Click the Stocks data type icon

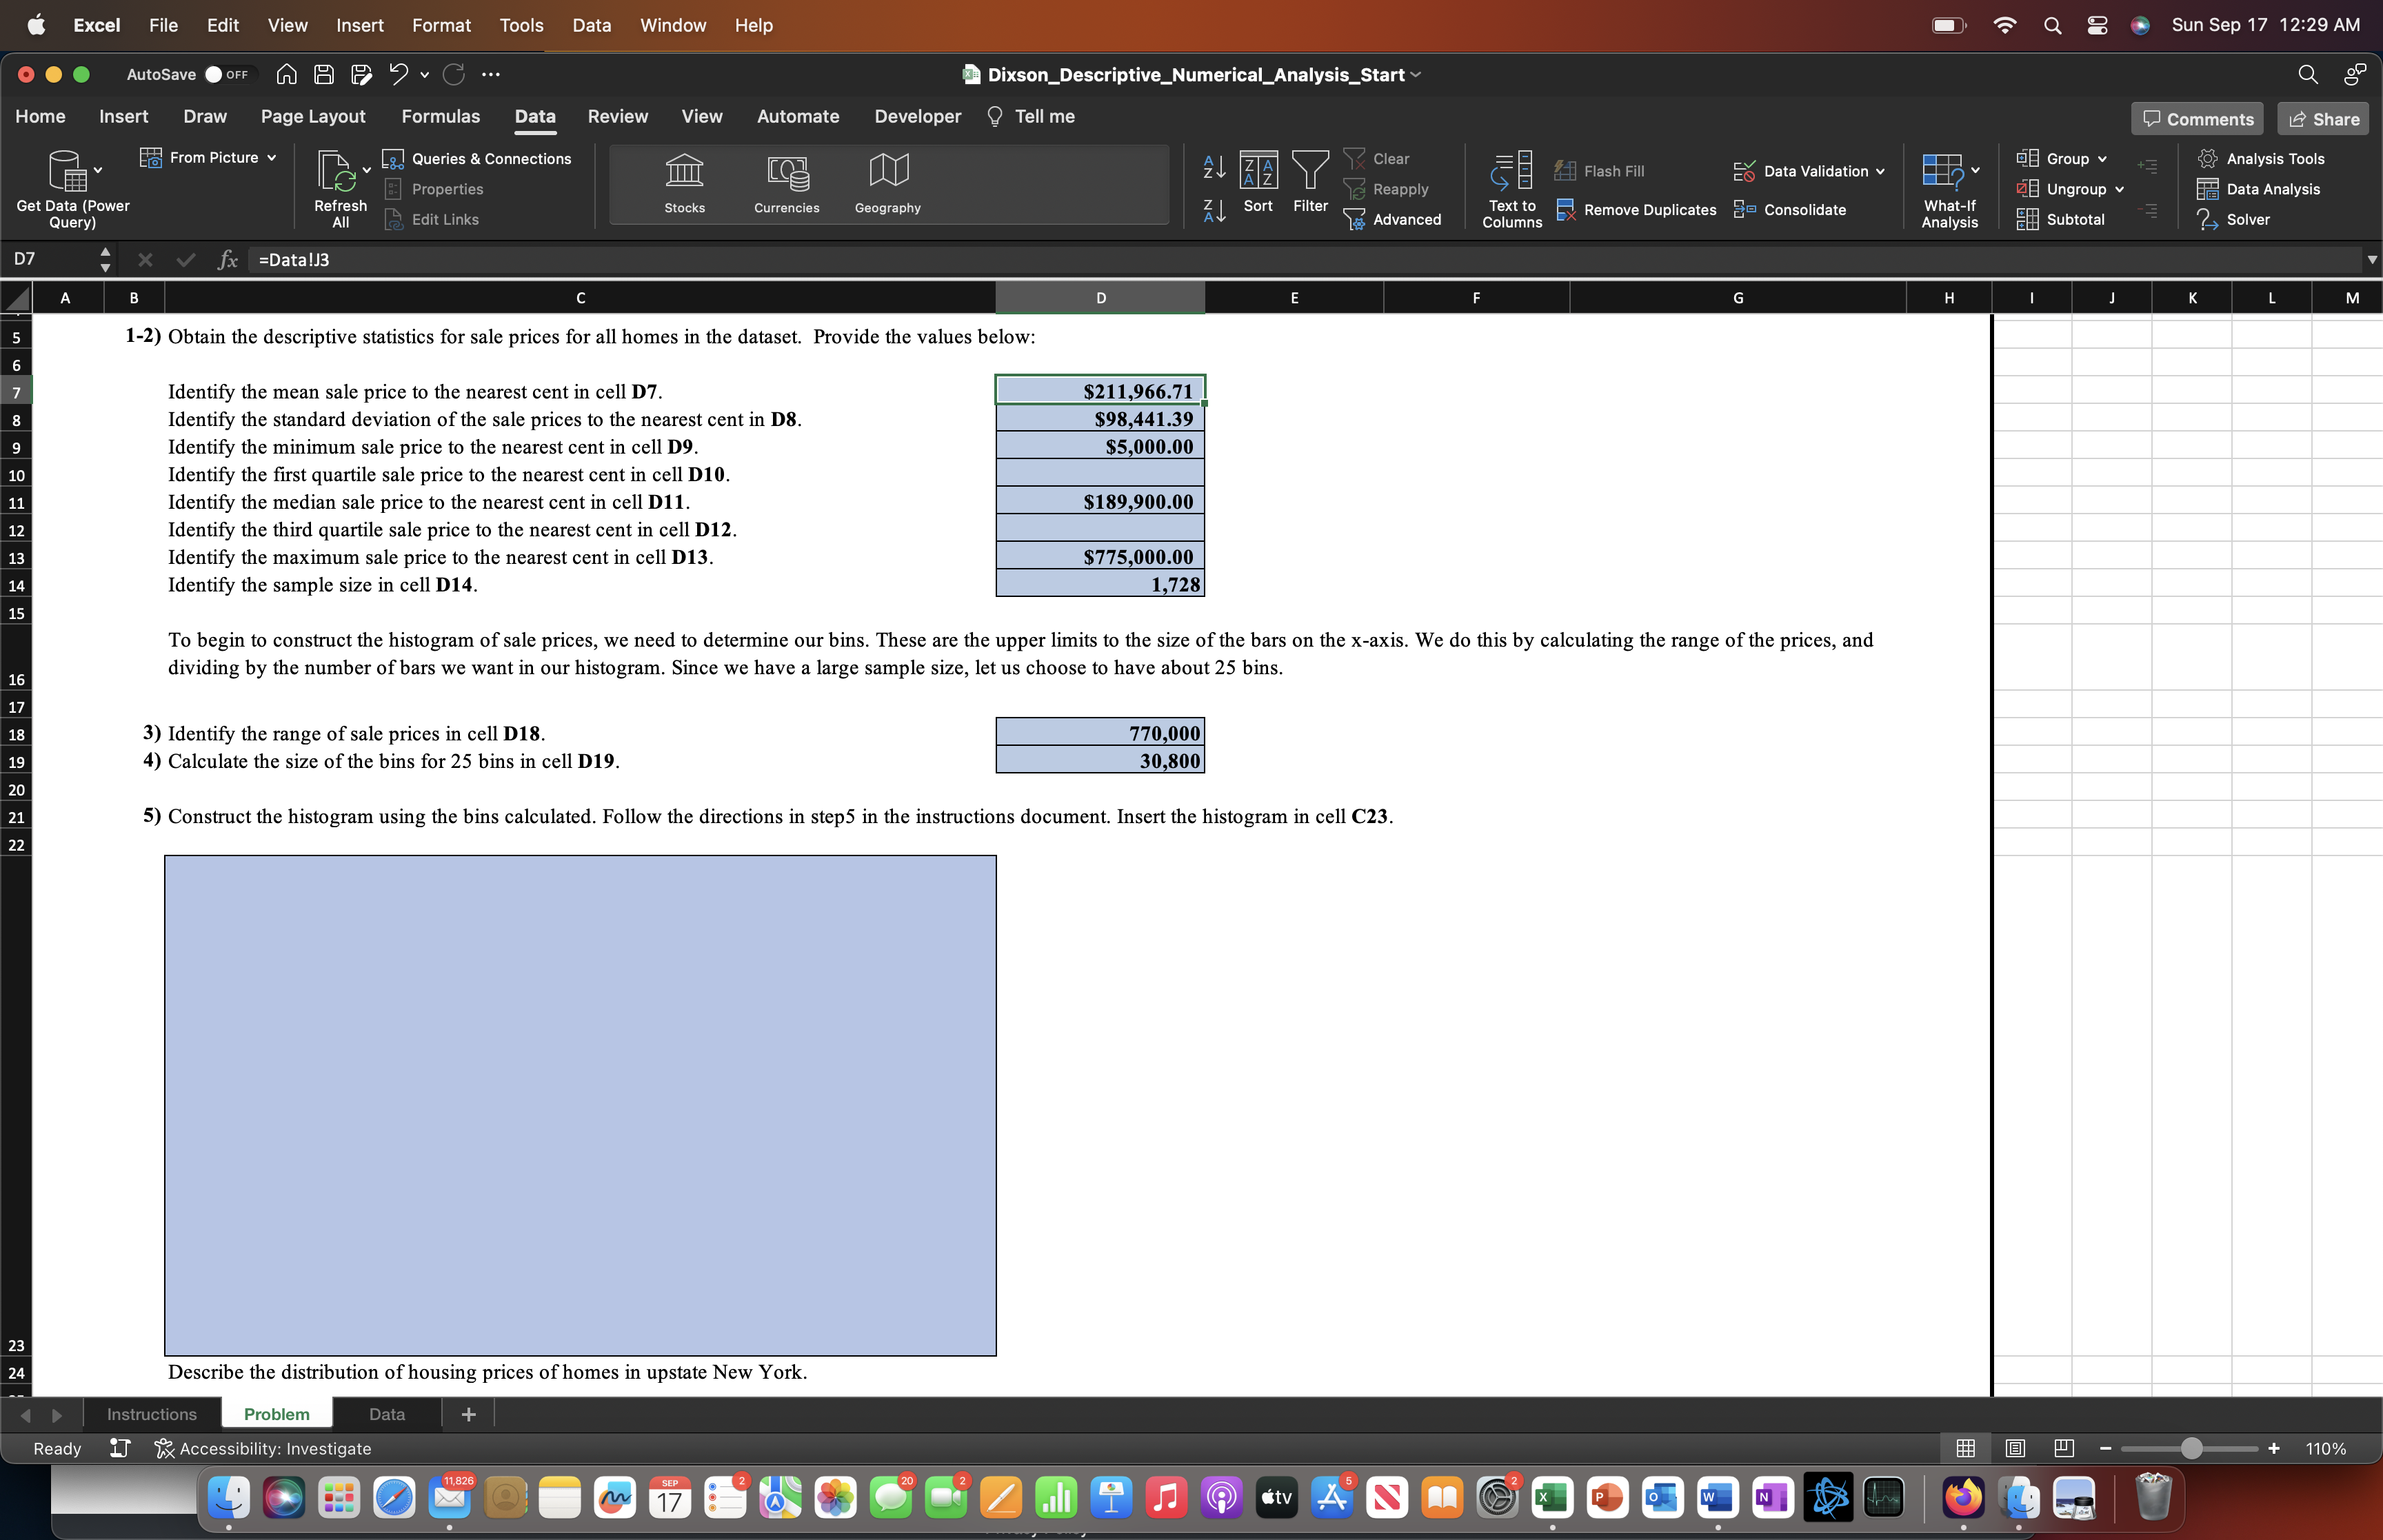(x=684, y=171)
